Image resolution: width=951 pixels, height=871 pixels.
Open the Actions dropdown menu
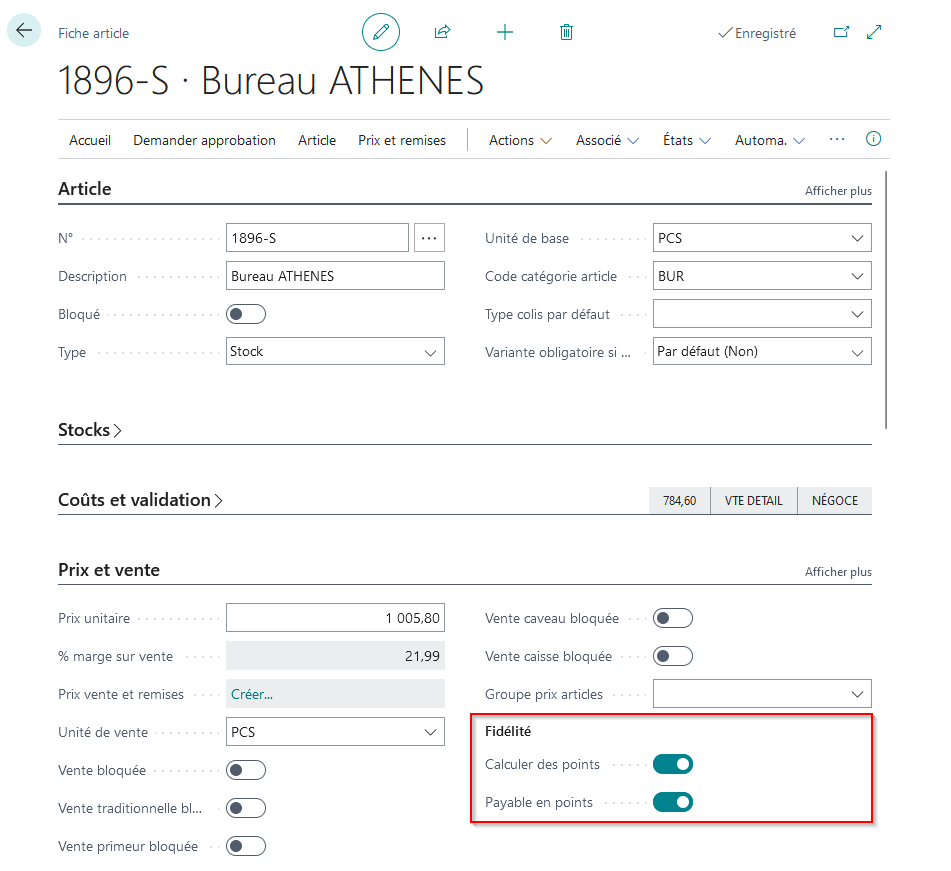point(520,140)
